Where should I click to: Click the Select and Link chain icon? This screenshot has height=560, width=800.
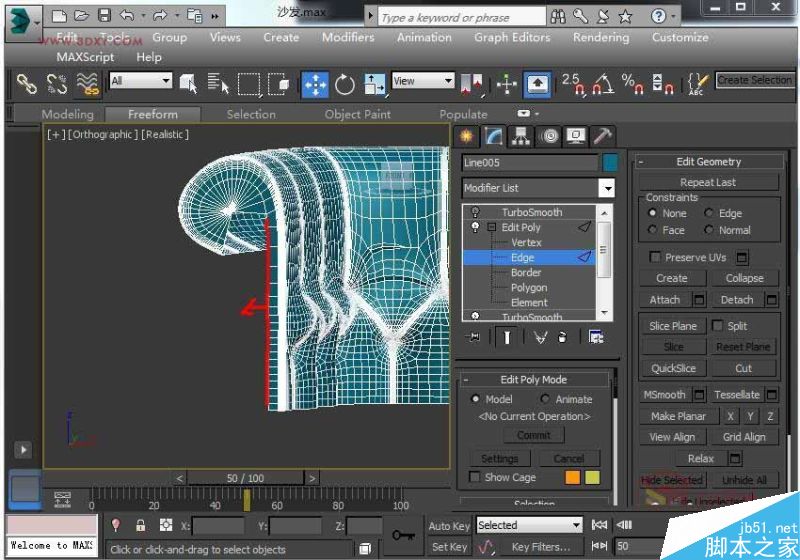pyautogui.click(x=25, y=85)
